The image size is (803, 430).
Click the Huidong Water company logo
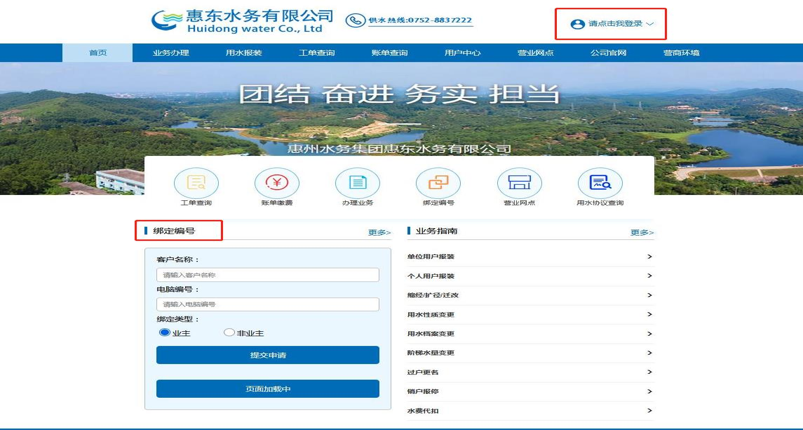pyautogui.click(x=242, y=21)
